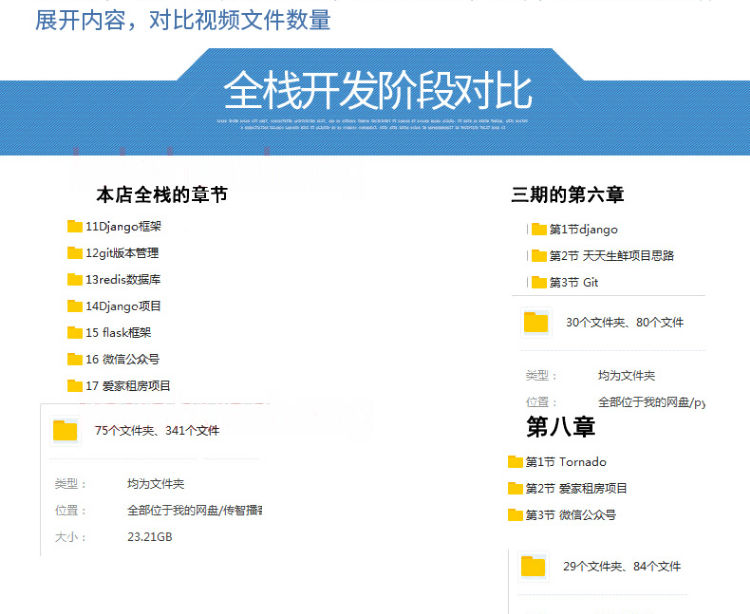Click the large folder icon beside 75个文件夹、341个文件
750x614 pixels.
[x=65, y=430]
